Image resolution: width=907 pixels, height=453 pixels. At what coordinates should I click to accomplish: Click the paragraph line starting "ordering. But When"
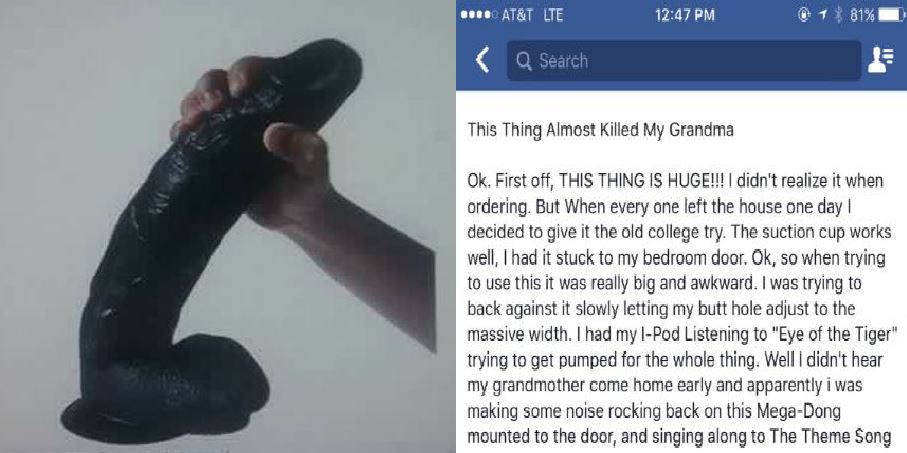[x=658, y=207]
